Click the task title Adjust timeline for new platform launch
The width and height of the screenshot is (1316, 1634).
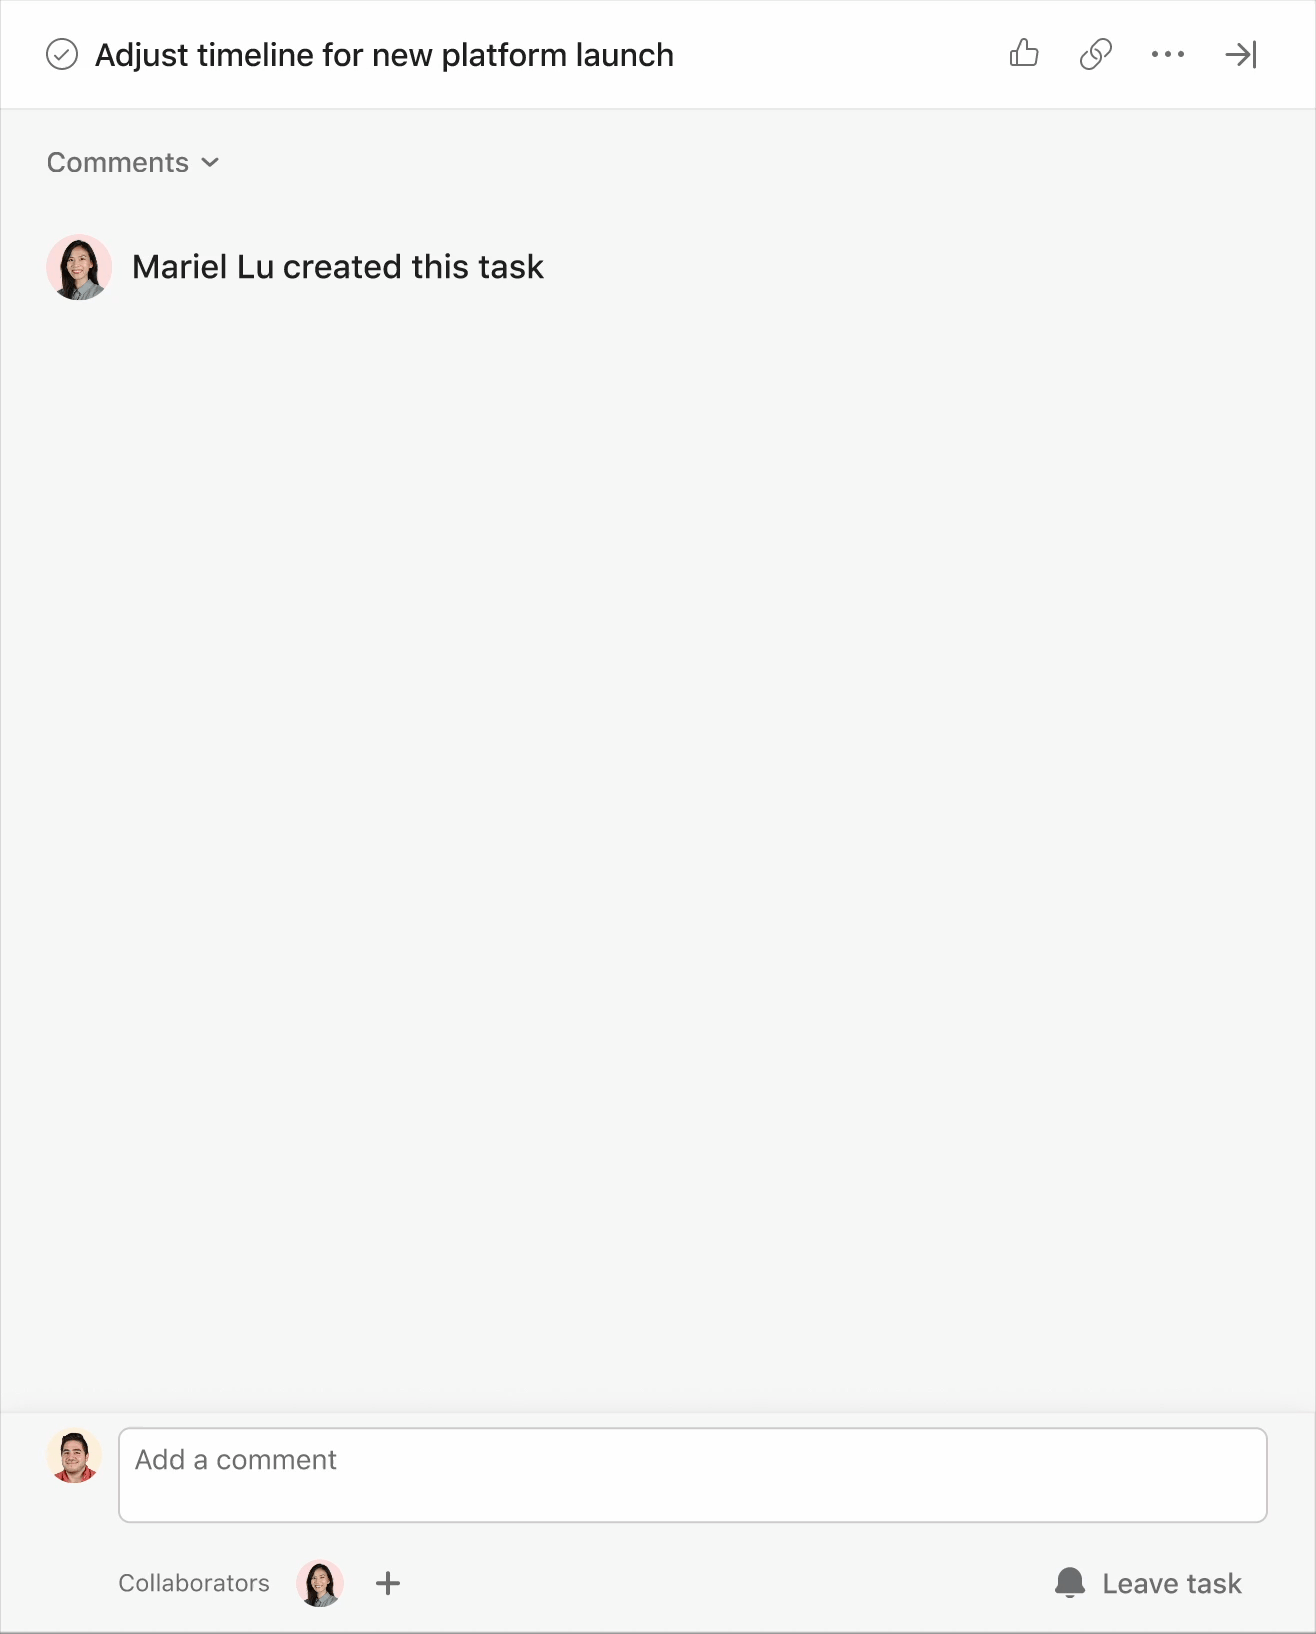point(384,55)
